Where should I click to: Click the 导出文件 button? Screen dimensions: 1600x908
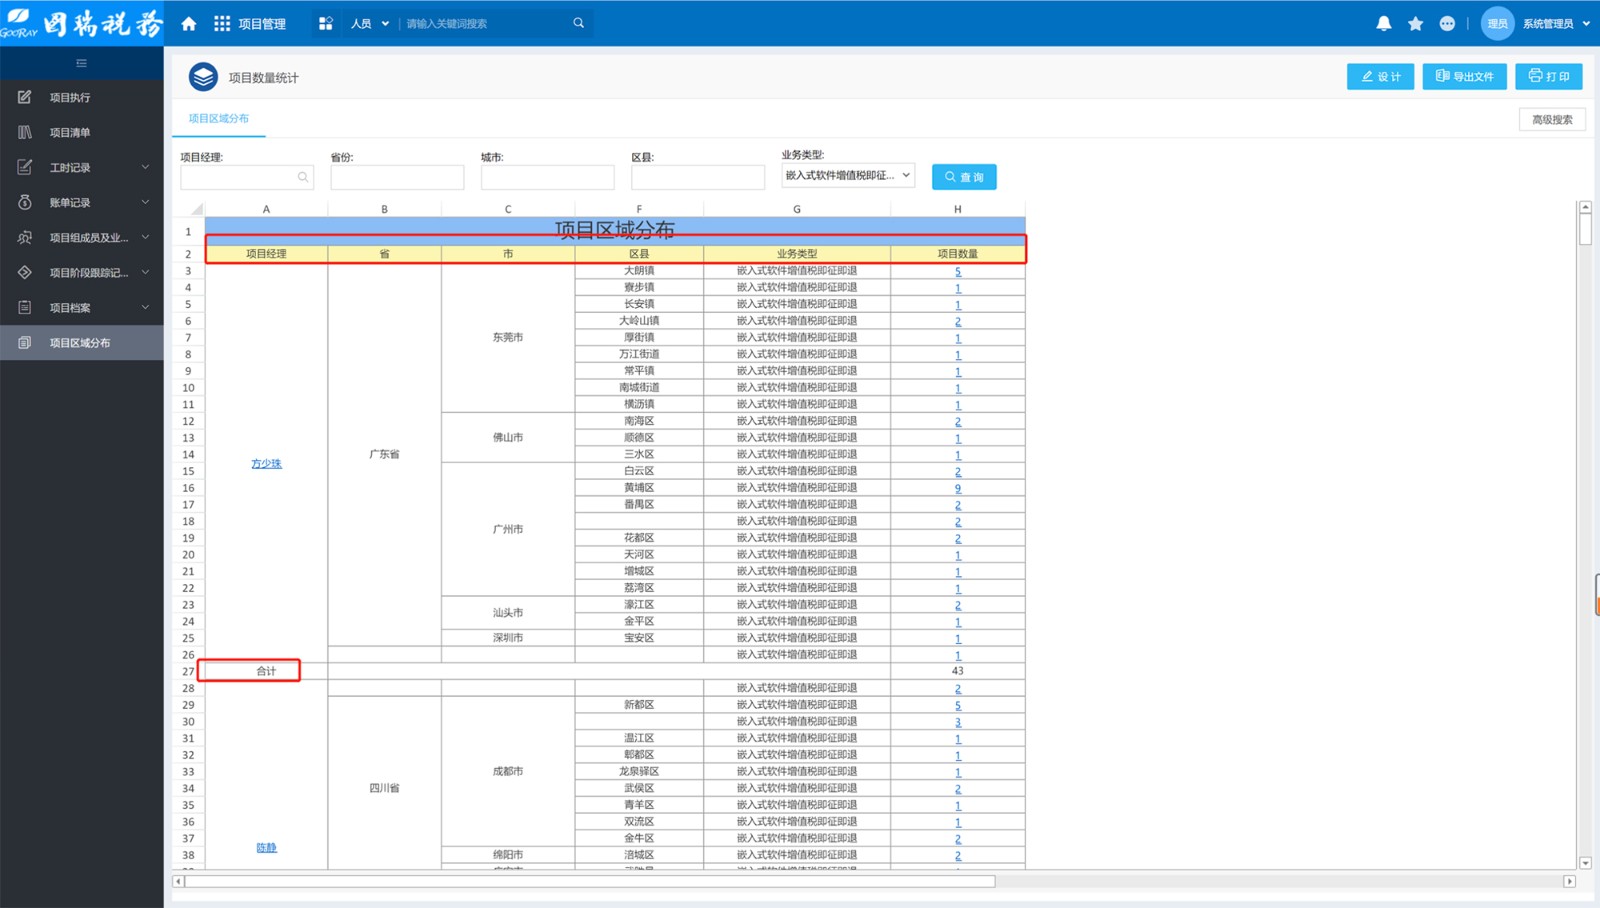[1465, 76]
